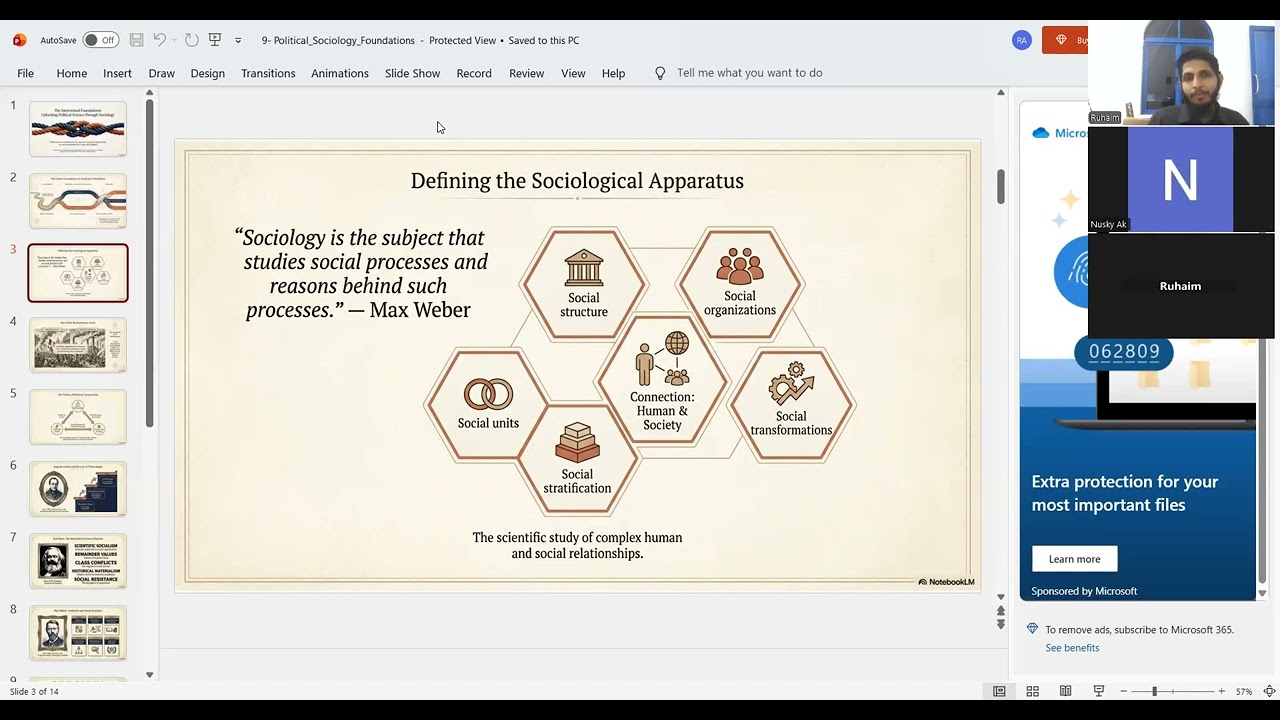This screenshot has height=720, width=1280.
Task: Click the Social transformations hexagon
Action: coord(791,404)
